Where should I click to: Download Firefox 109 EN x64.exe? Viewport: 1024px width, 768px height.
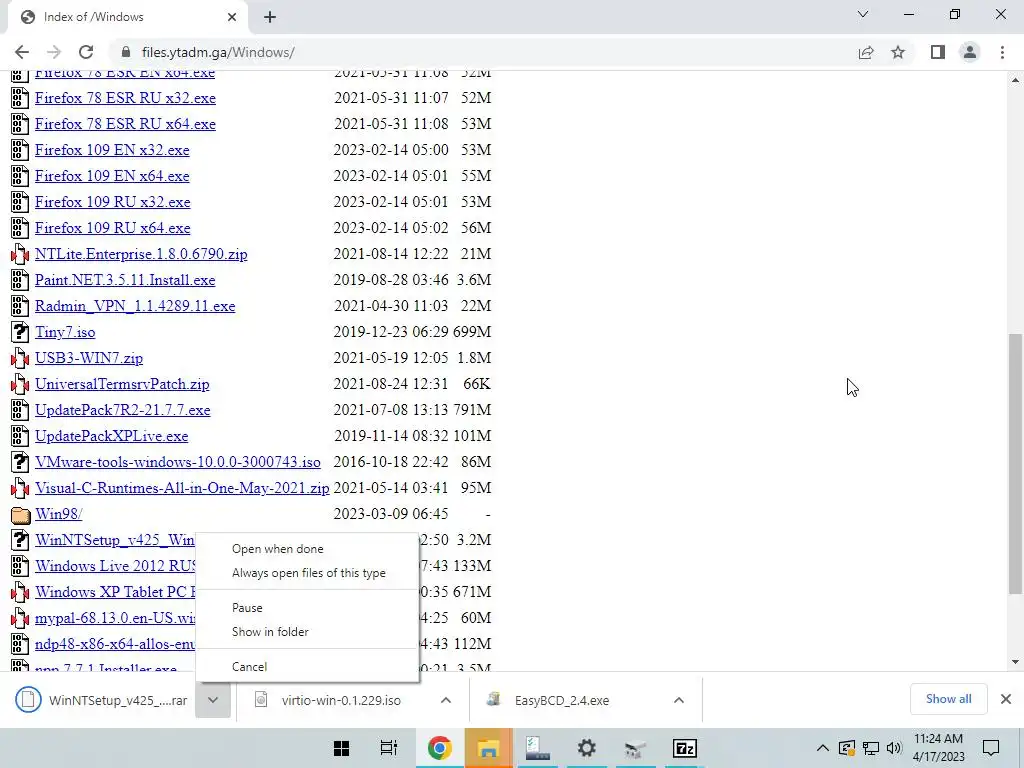pos(112,176)
